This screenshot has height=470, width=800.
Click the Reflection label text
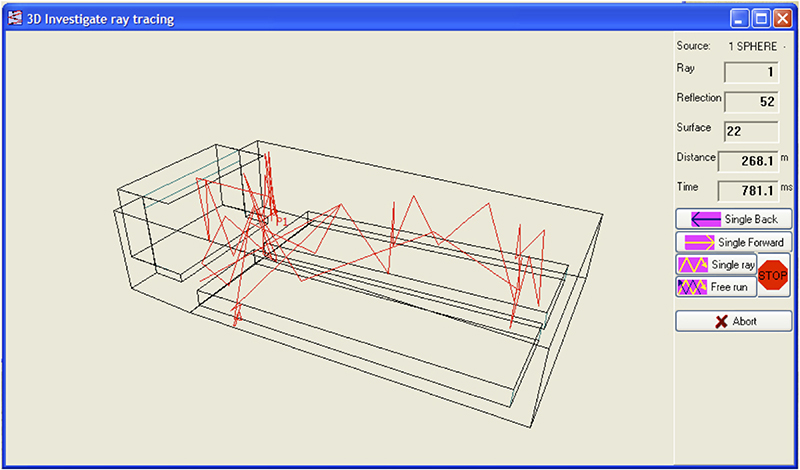699,97
